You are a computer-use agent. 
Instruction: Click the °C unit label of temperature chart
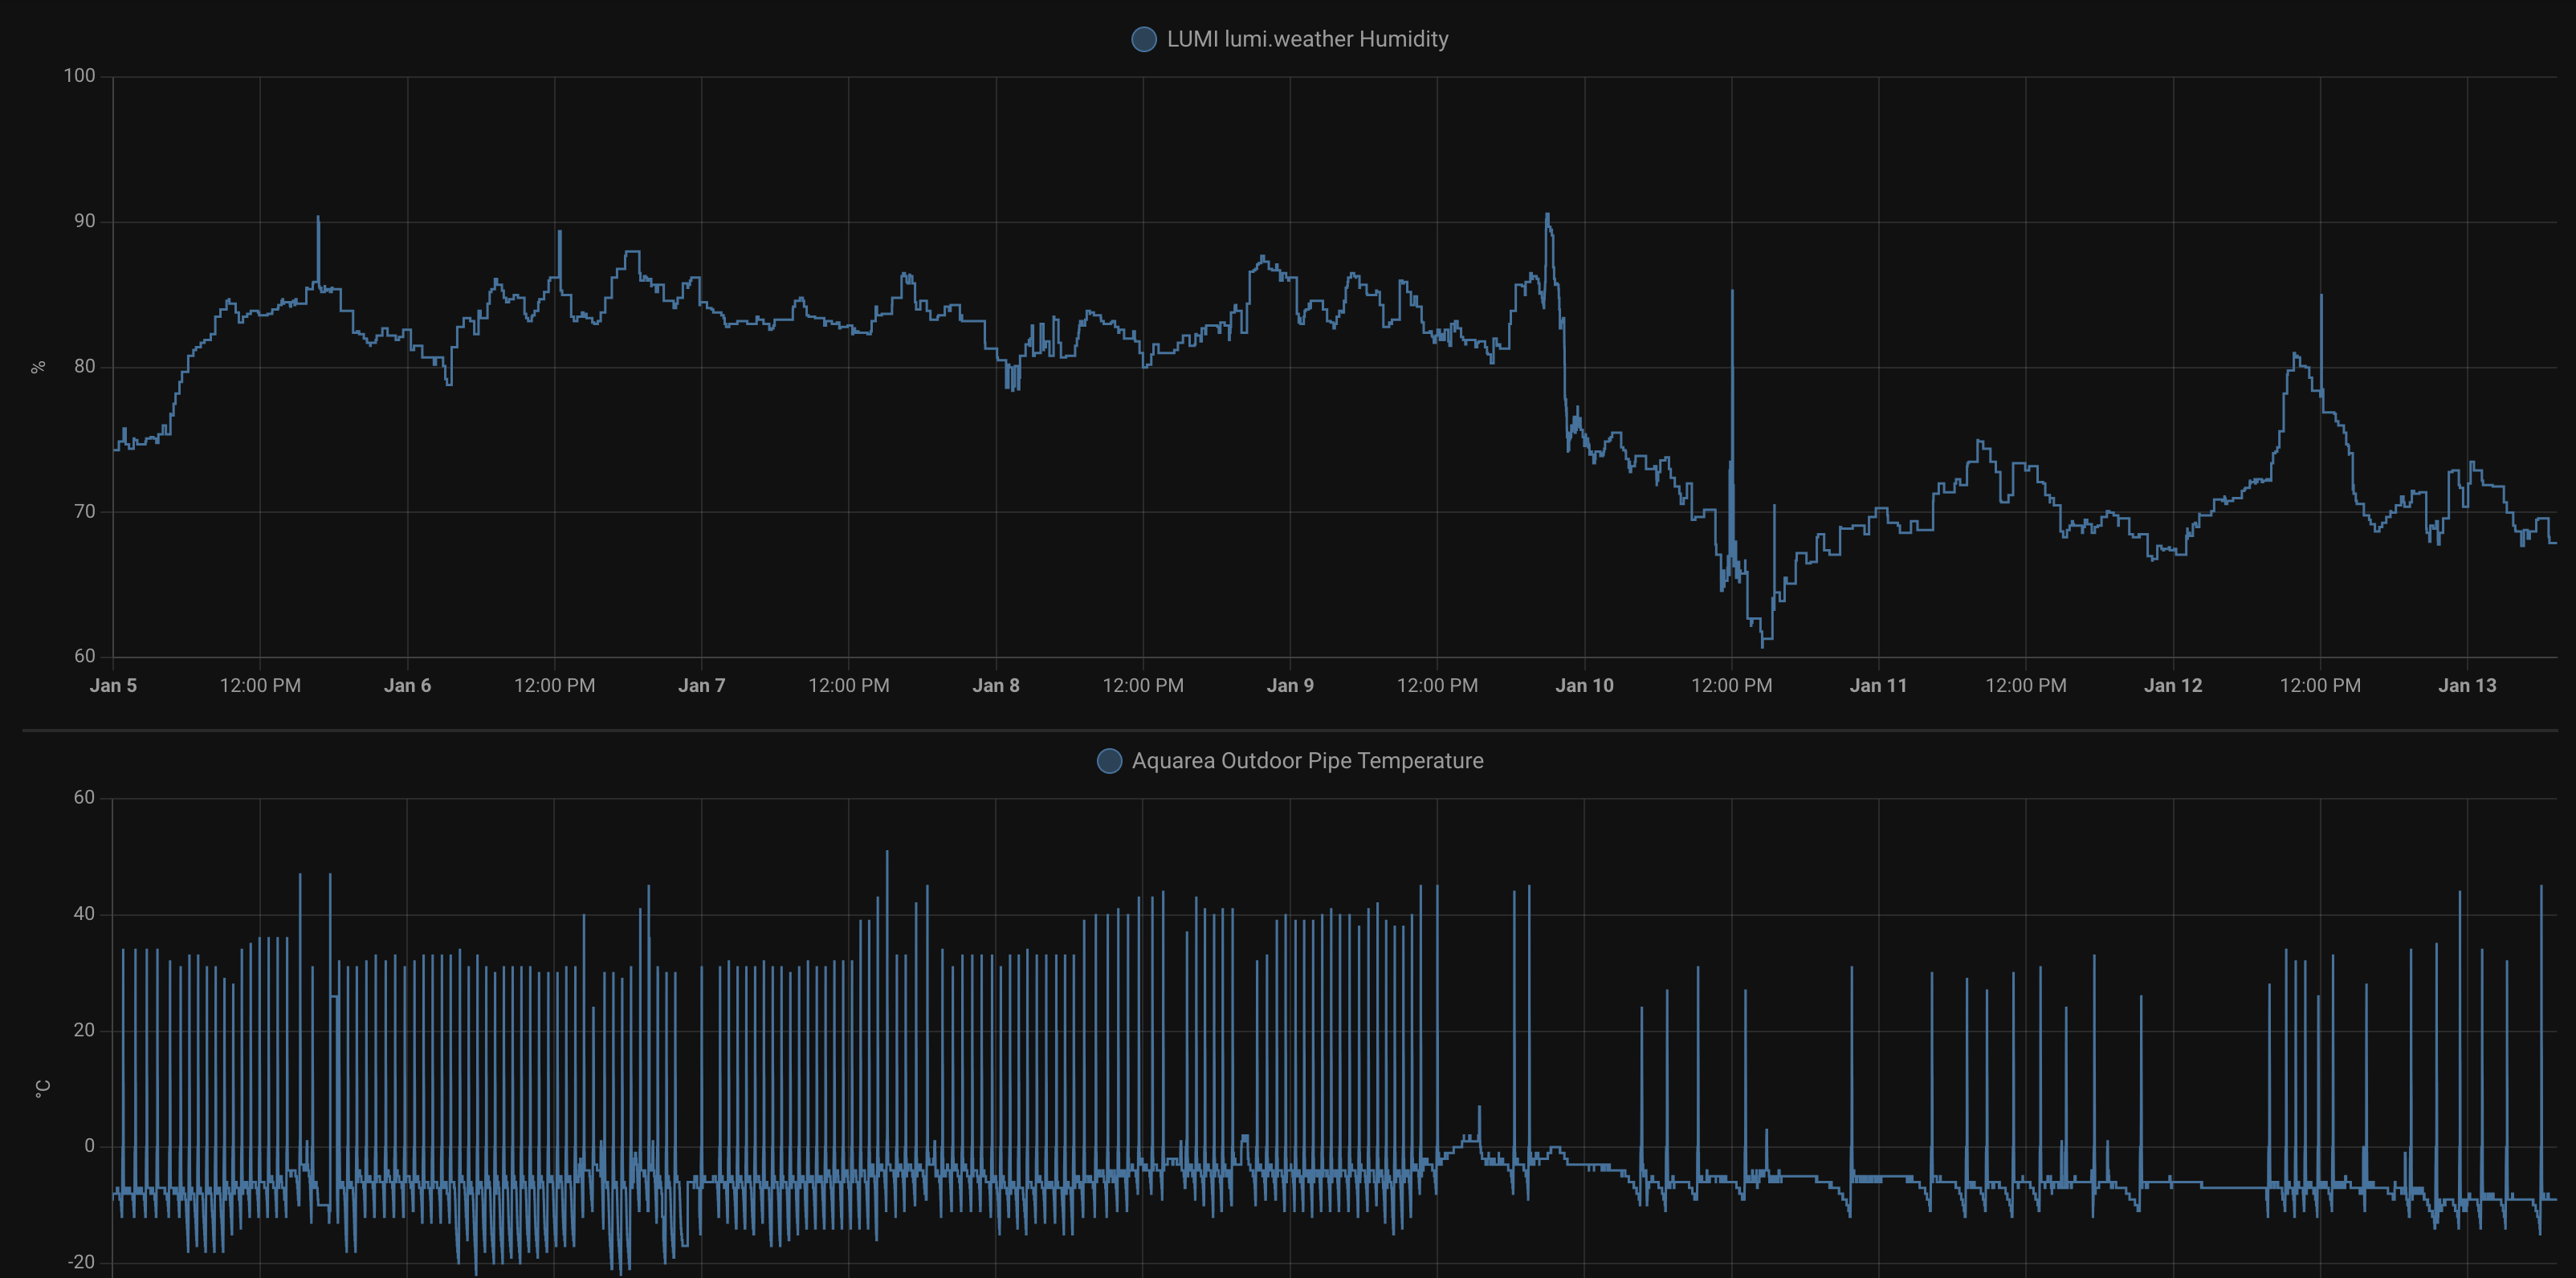(x=42, y=1088)
